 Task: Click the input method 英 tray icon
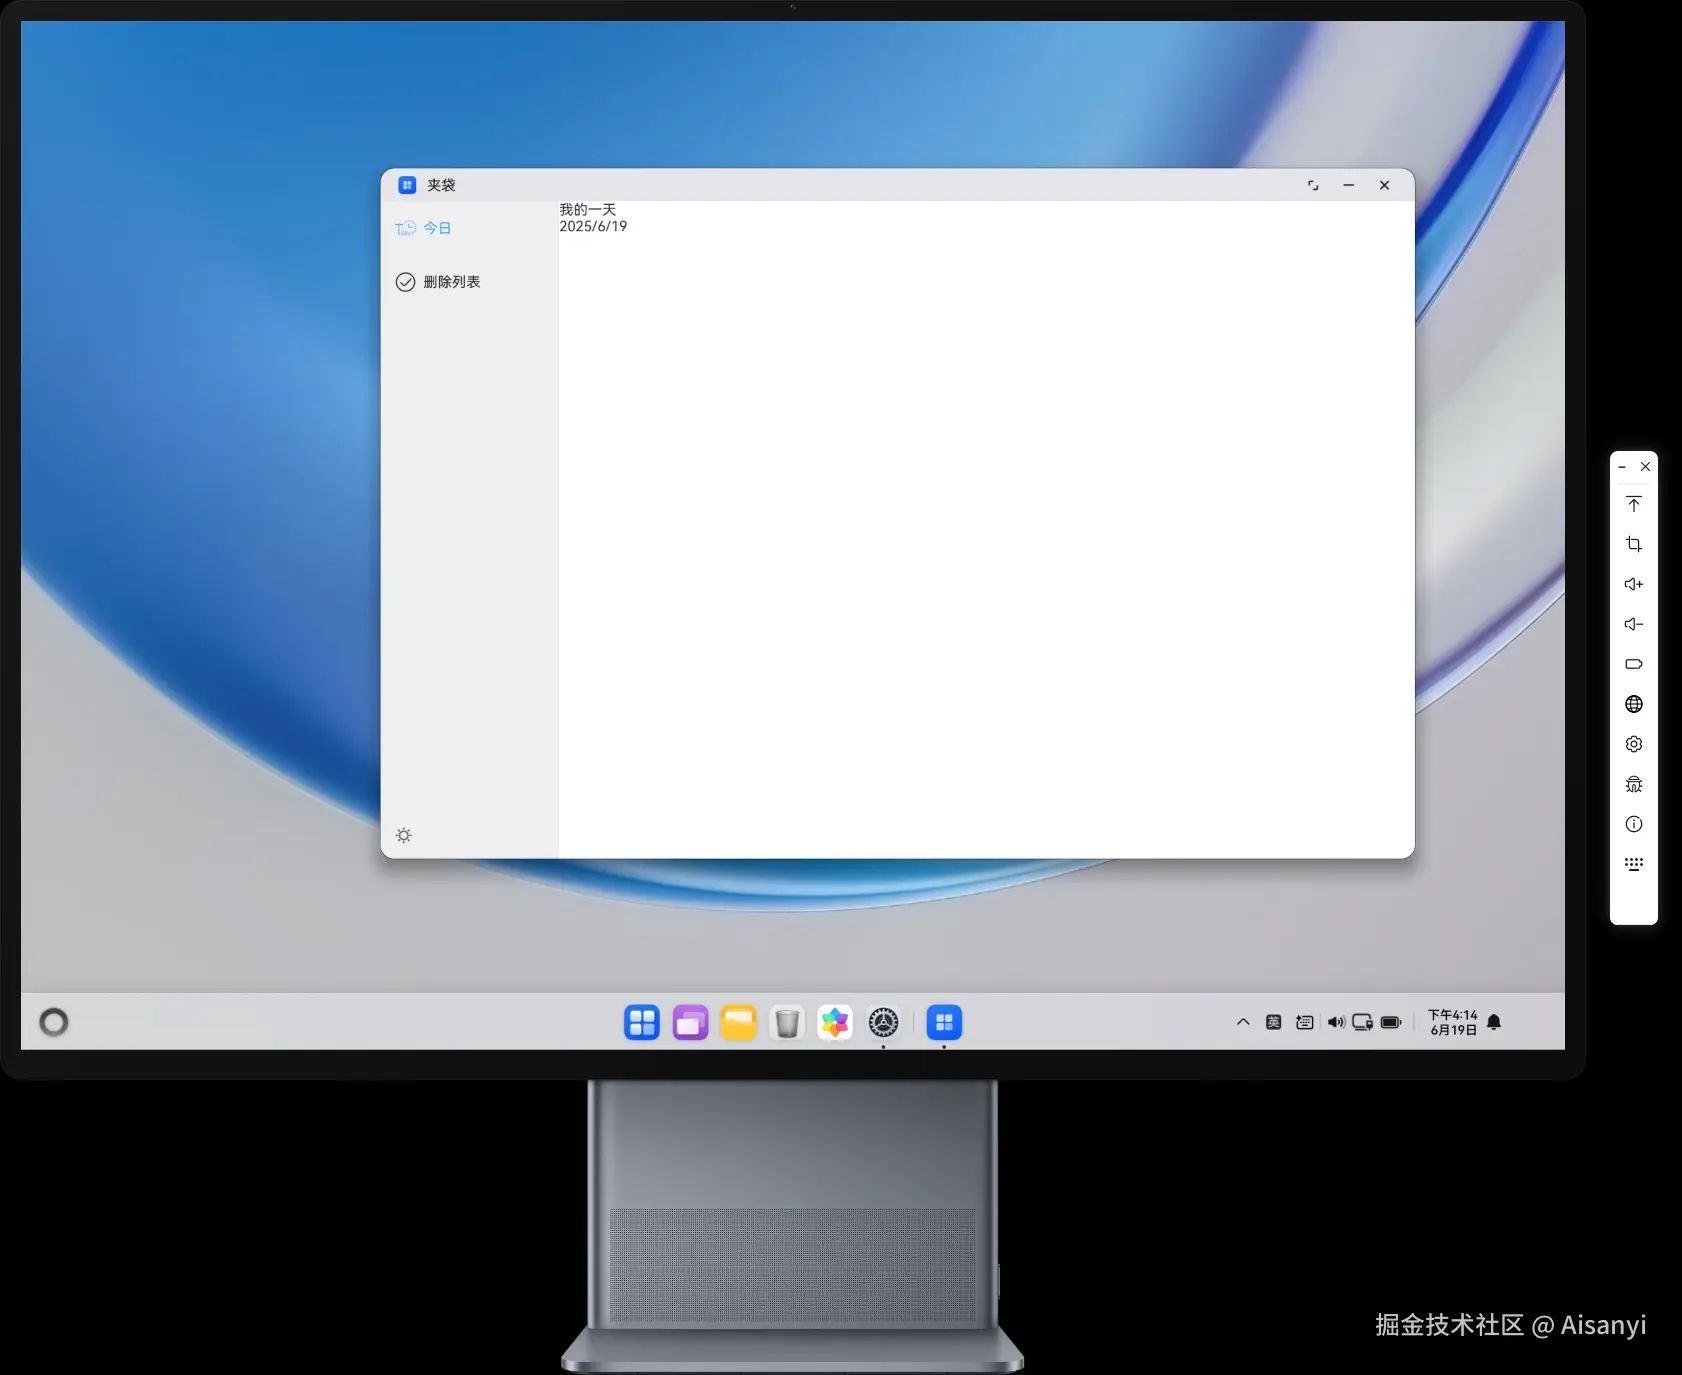pyautogui.click(x=1274, y=1022)
